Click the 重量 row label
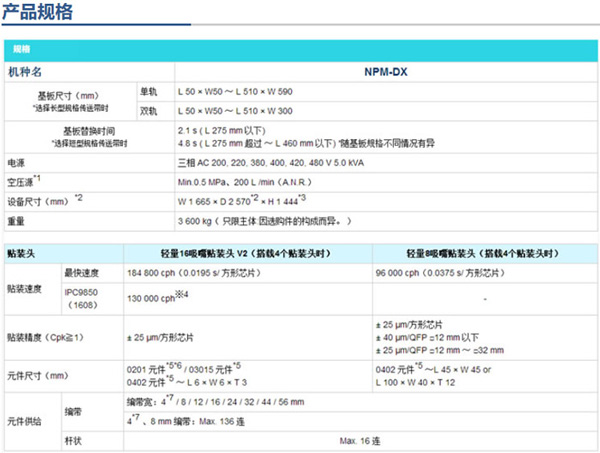600x453 pixels. click(17, 219)
